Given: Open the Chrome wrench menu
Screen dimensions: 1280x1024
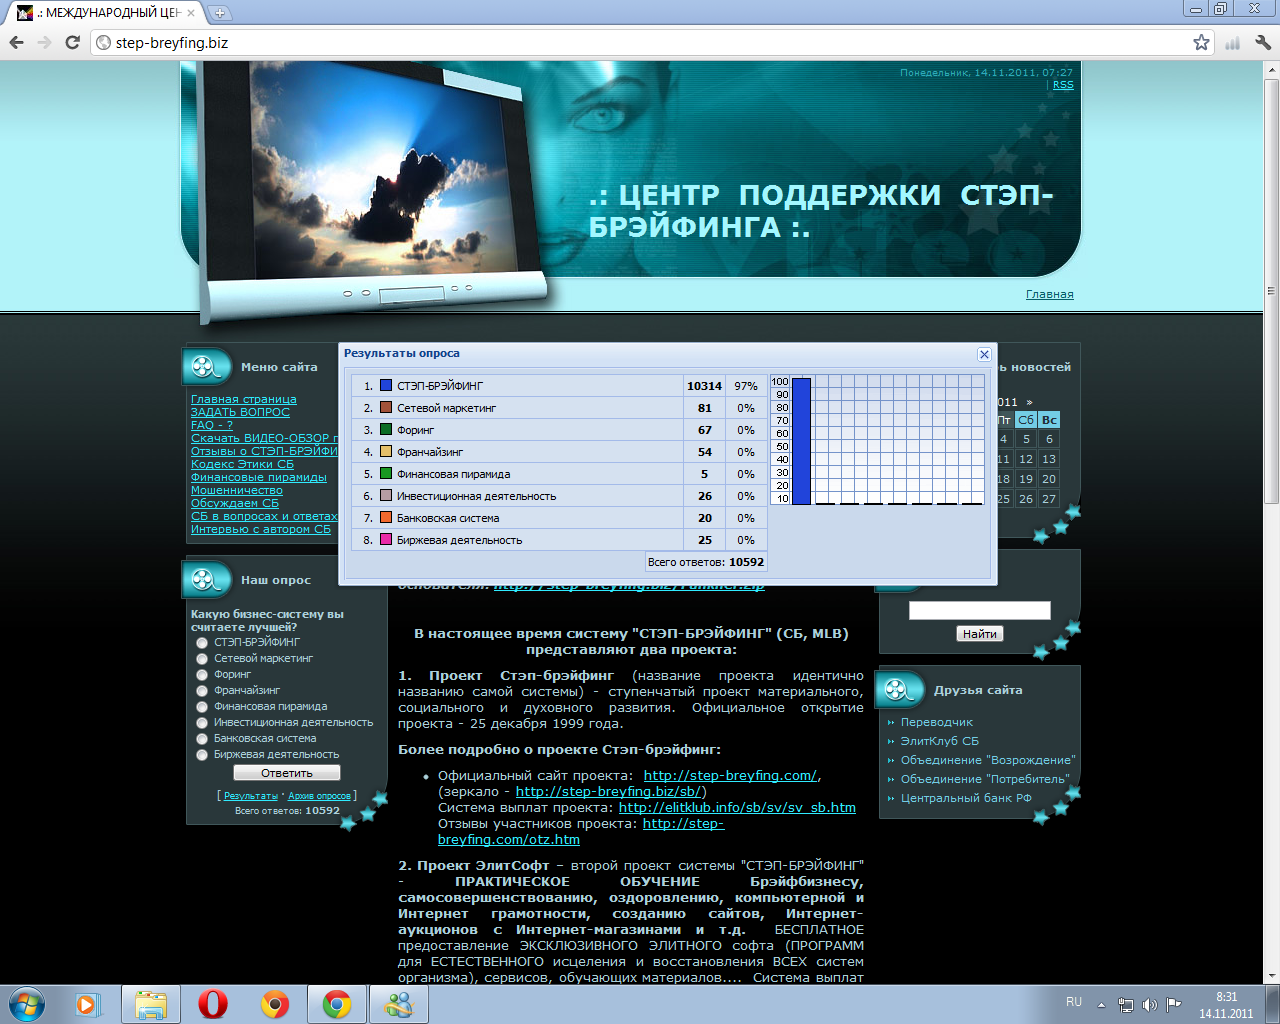Looking at the screenshot, I should (x=1262, y=42).
